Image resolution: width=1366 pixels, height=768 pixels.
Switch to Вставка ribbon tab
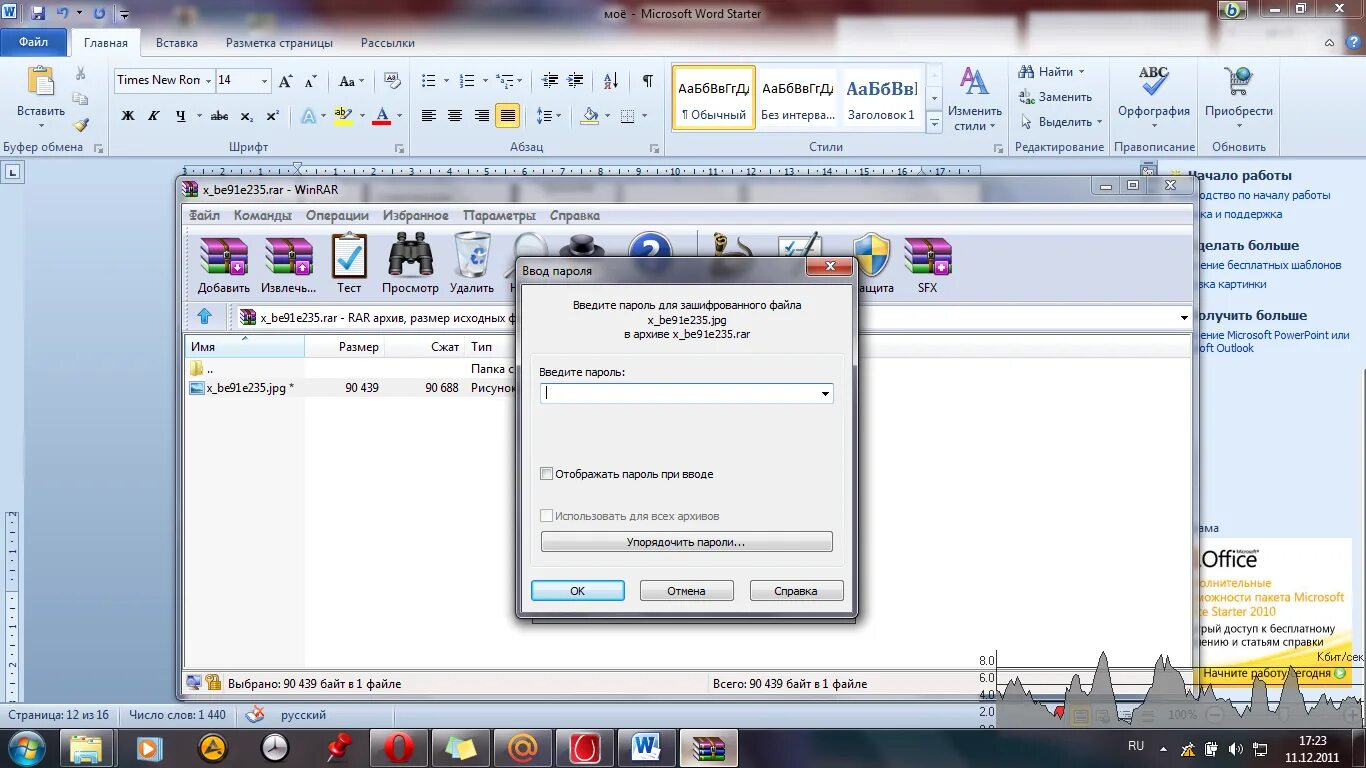(x=177, y=43)
